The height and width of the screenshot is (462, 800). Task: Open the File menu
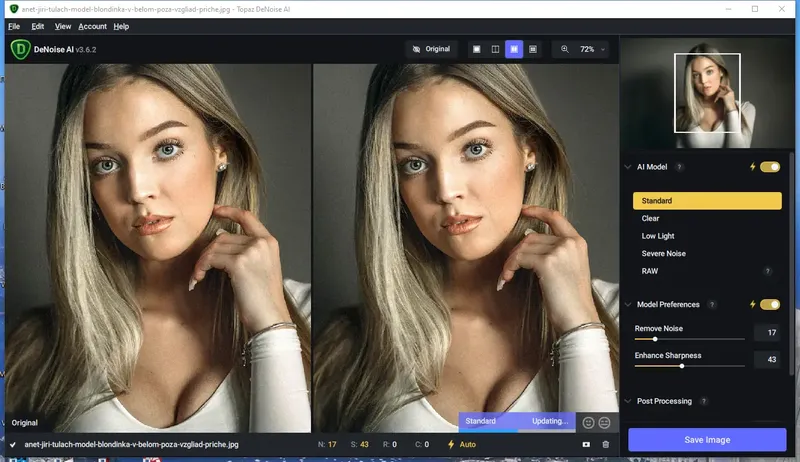[x=14, y=27]
